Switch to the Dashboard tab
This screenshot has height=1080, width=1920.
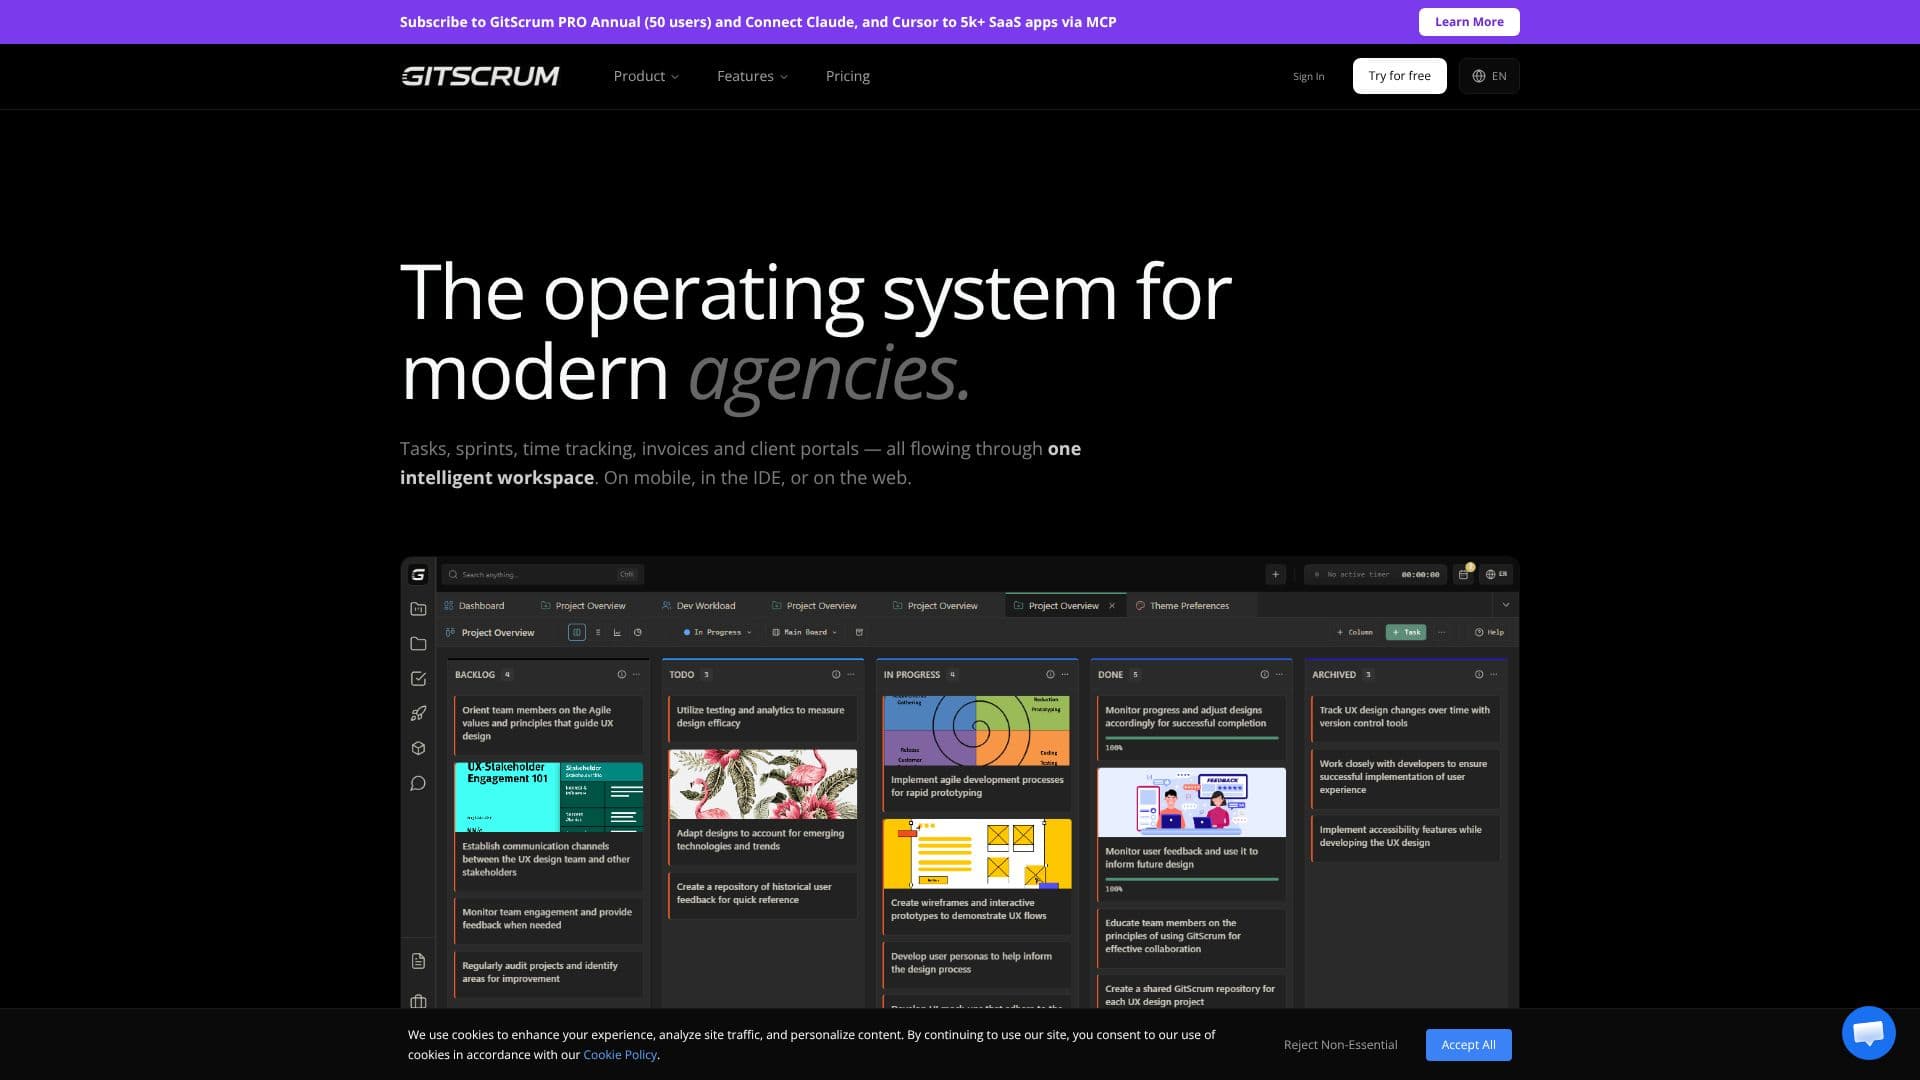point(474,605)
